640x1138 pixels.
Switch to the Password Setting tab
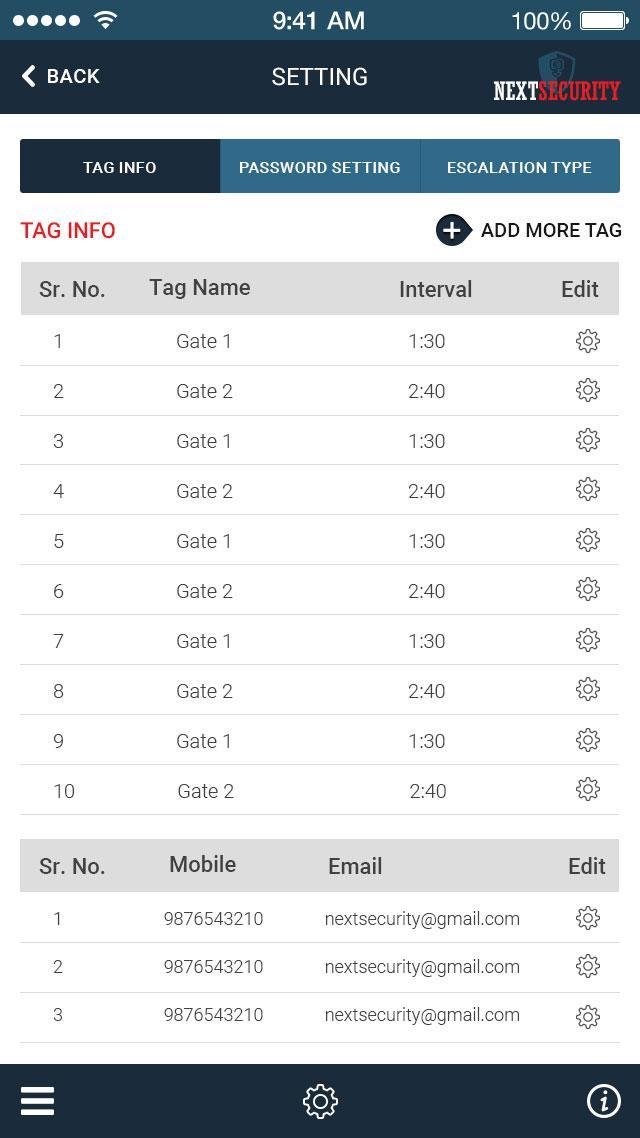(x=320, y=167)
